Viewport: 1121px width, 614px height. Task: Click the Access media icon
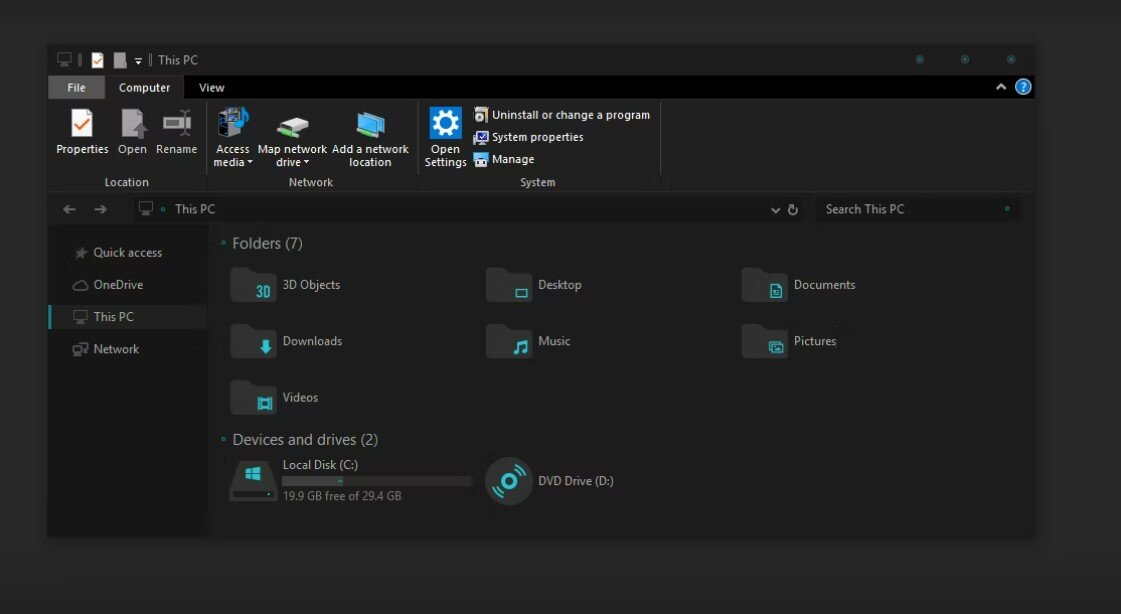point(232,122)
